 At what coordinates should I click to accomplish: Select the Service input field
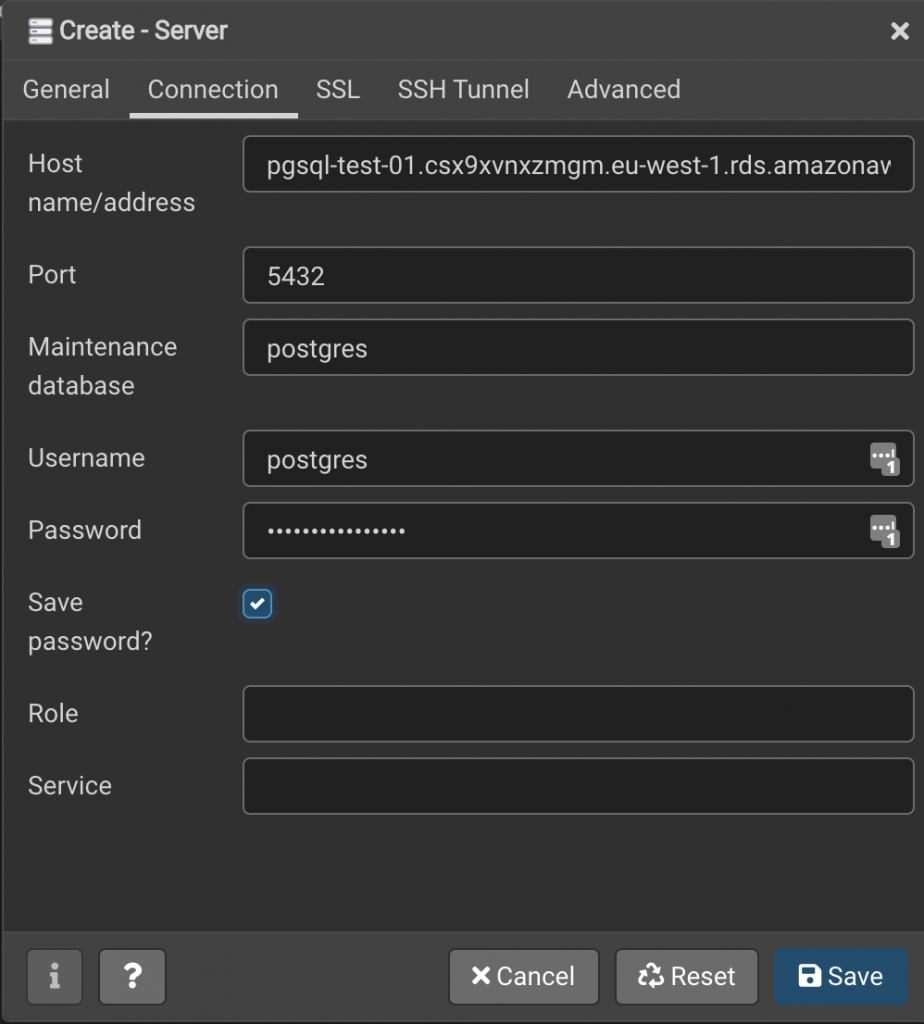tap(578, 786)
